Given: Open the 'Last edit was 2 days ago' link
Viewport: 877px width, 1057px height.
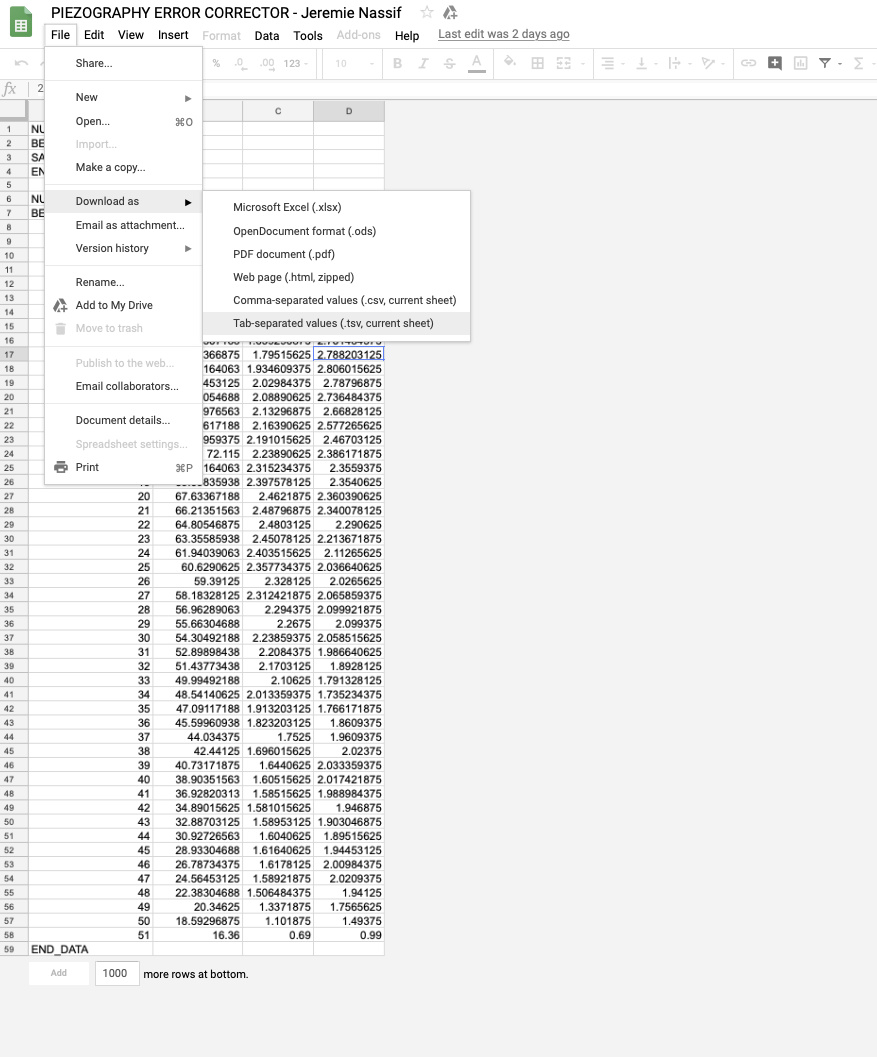Looking at the screenshot, I should pos(504,35).
